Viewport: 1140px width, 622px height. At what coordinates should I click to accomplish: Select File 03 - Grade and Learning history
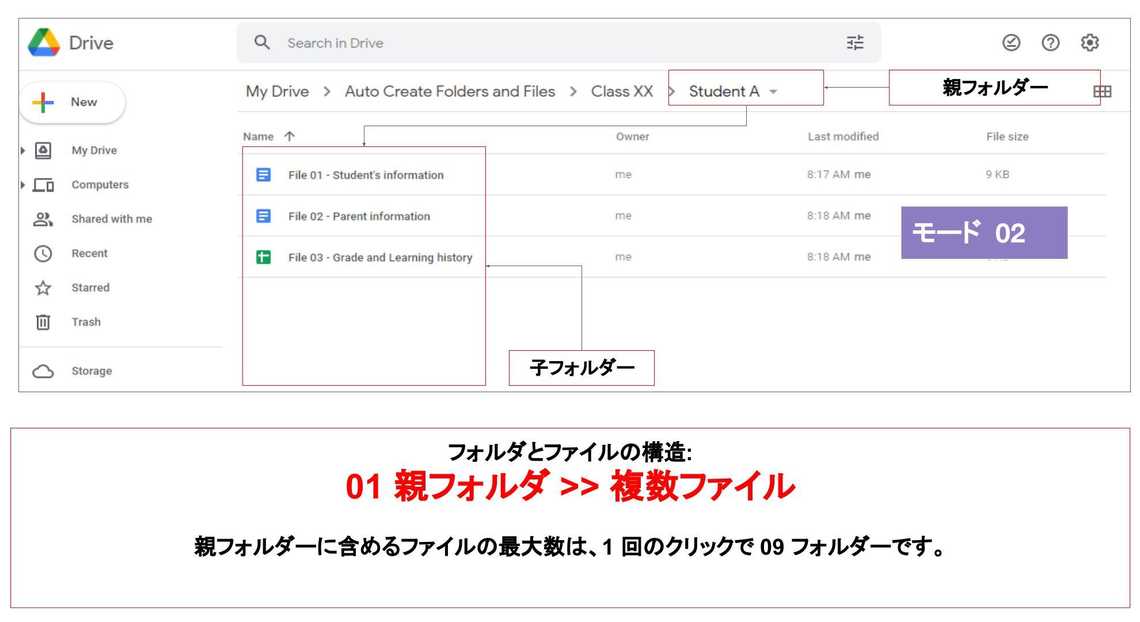click(x=379, y=258)
